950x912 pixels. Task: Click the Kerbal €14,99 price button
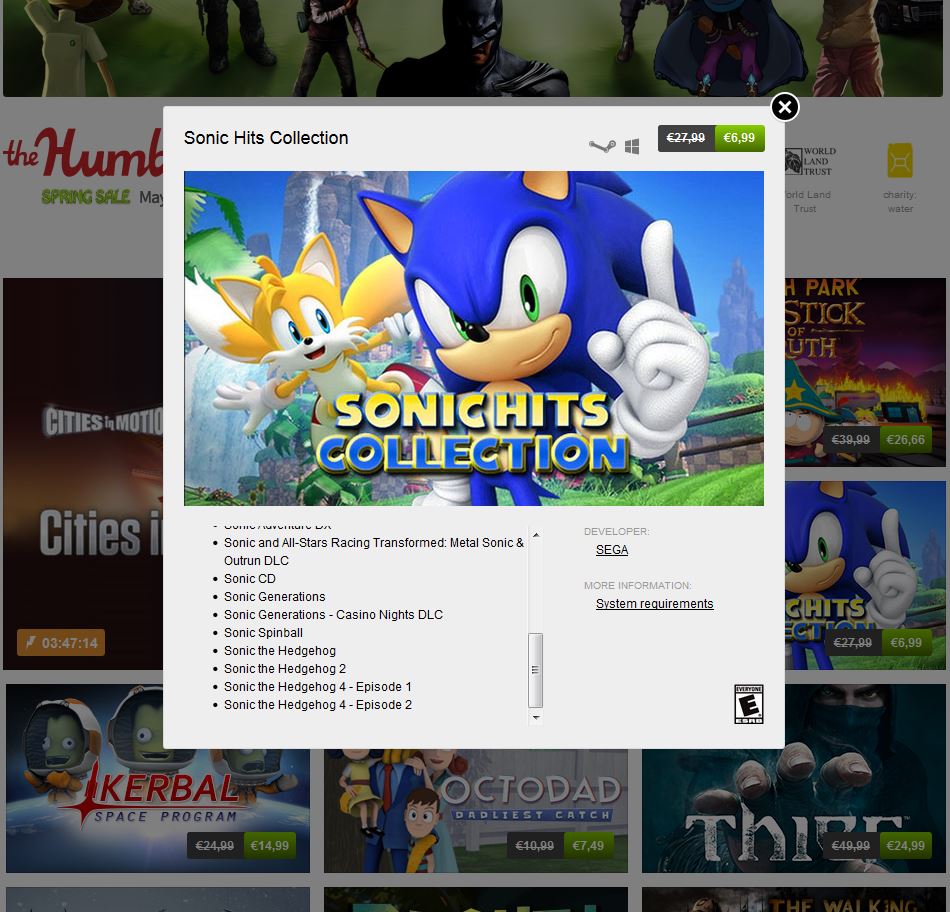tap(270, 845)
